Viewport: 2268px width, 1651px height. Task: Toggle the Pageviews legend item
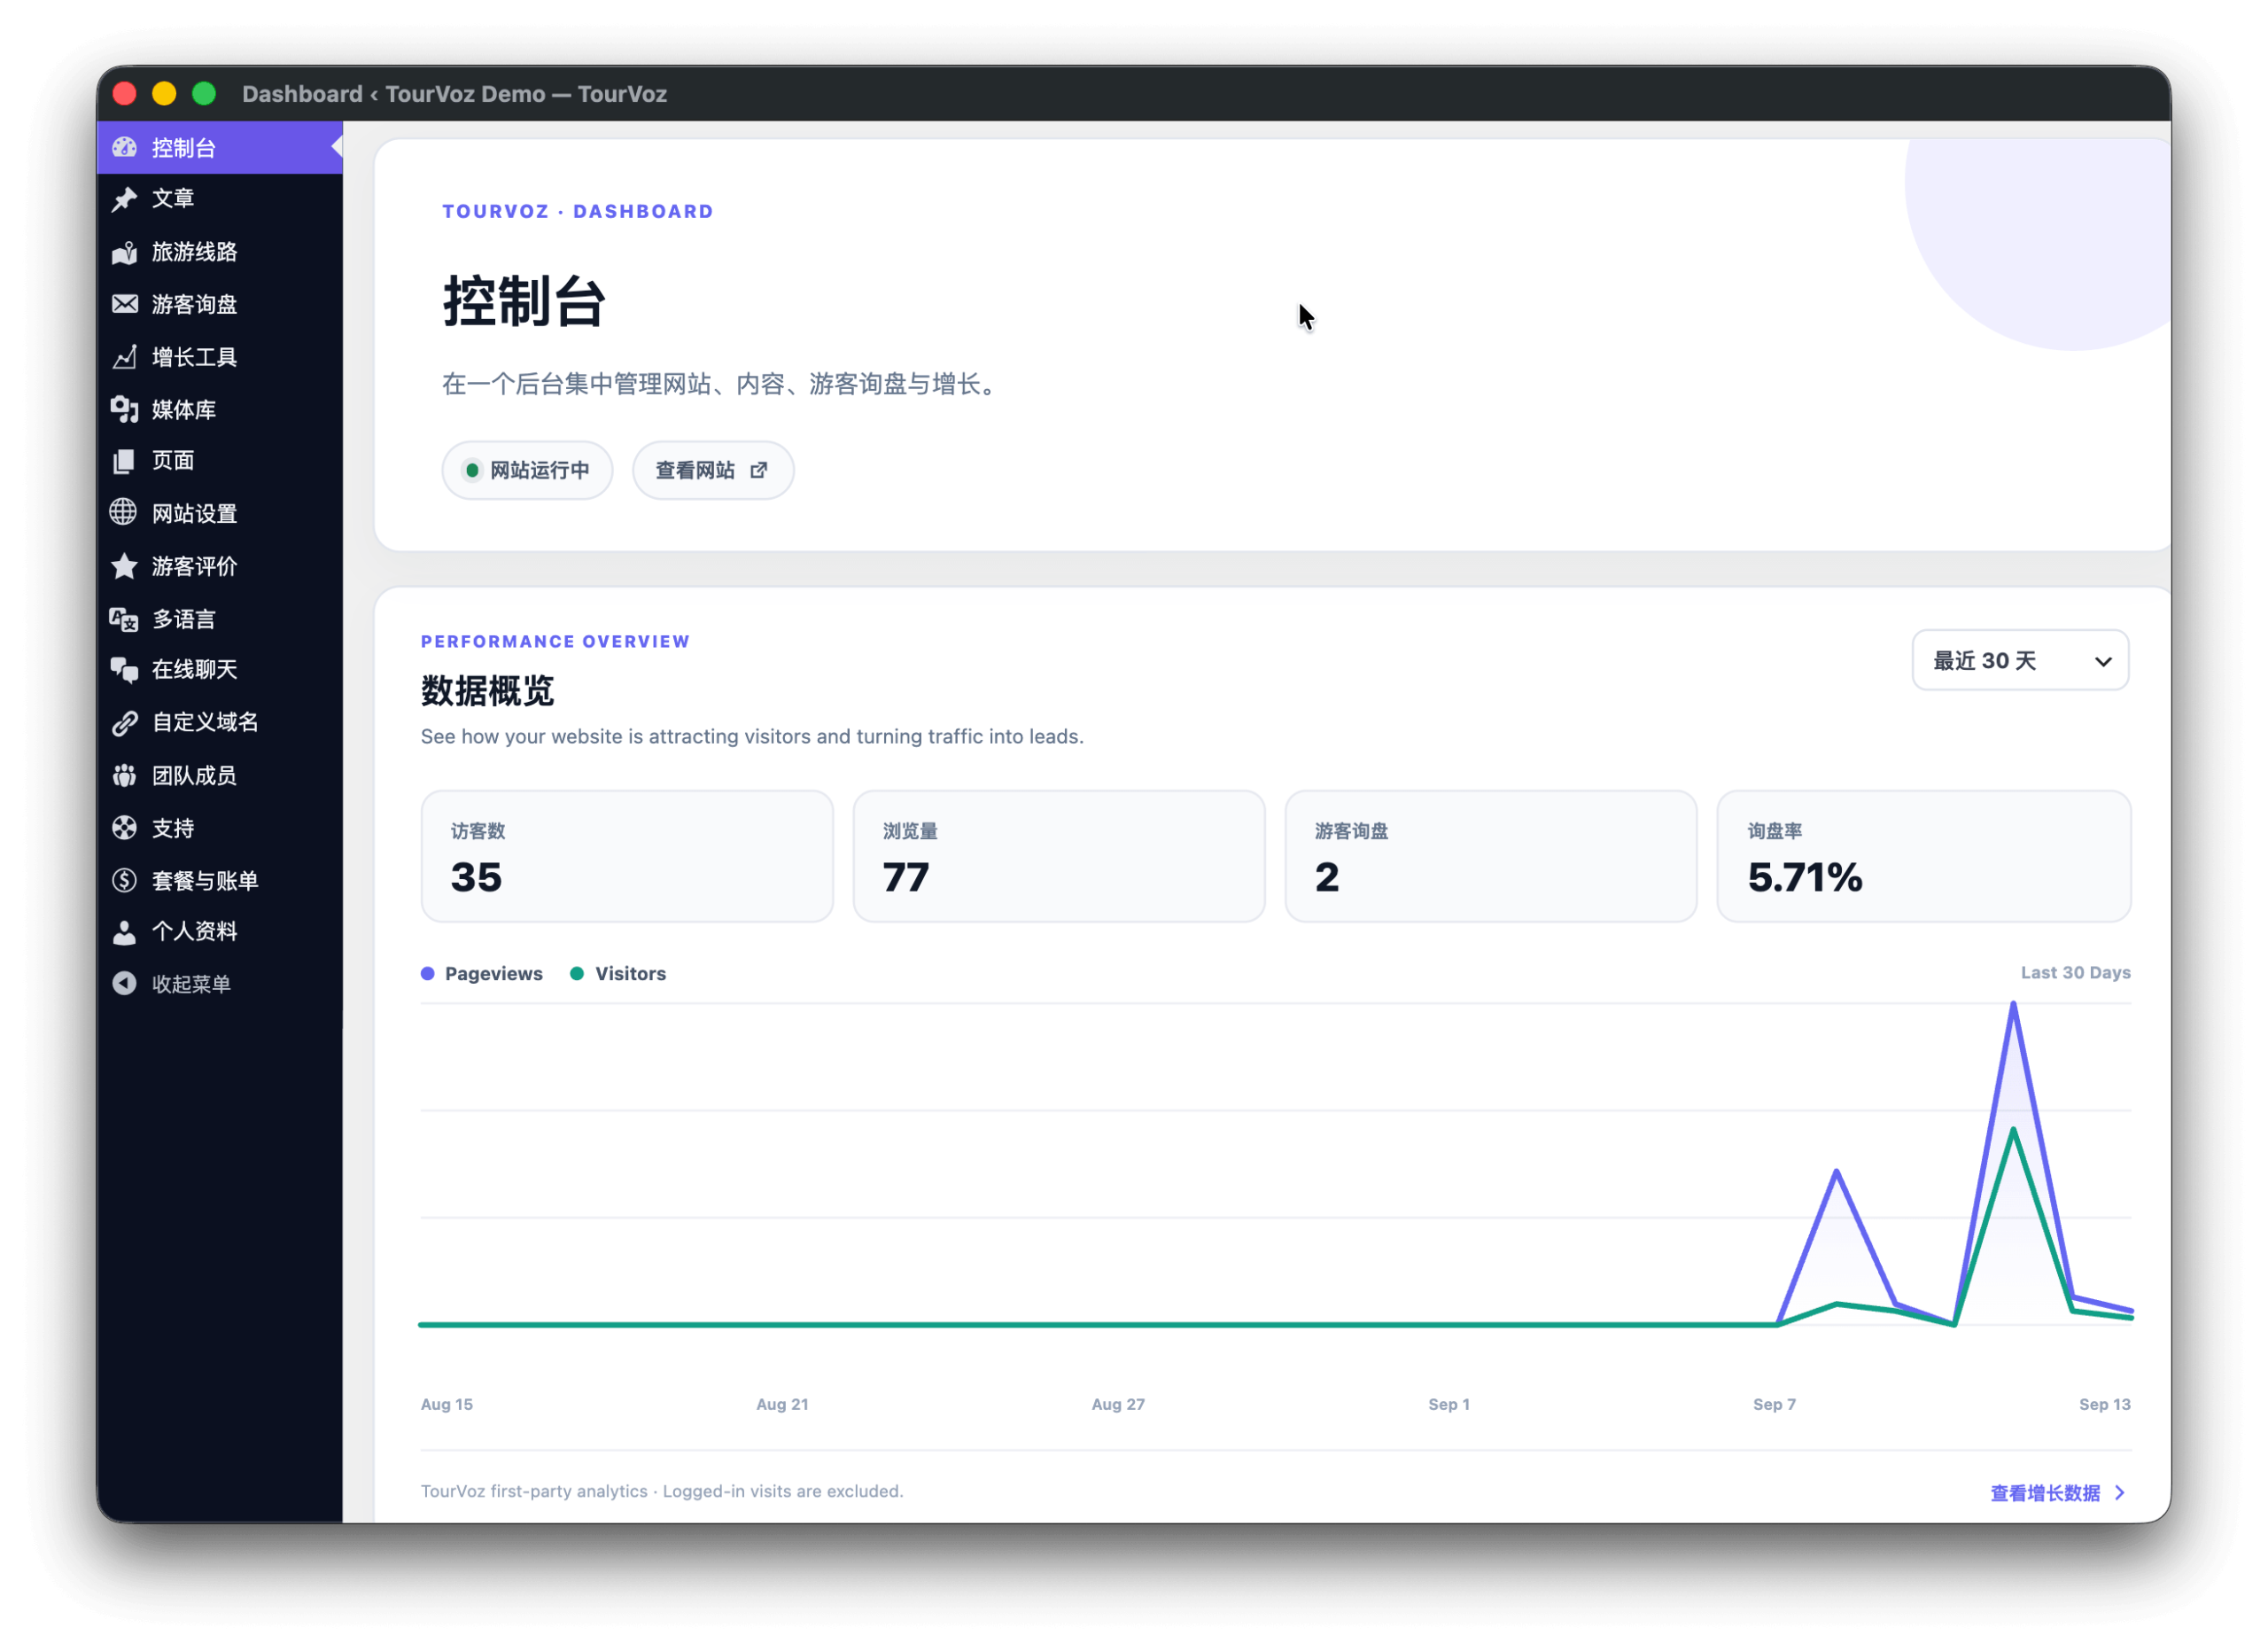482,974
